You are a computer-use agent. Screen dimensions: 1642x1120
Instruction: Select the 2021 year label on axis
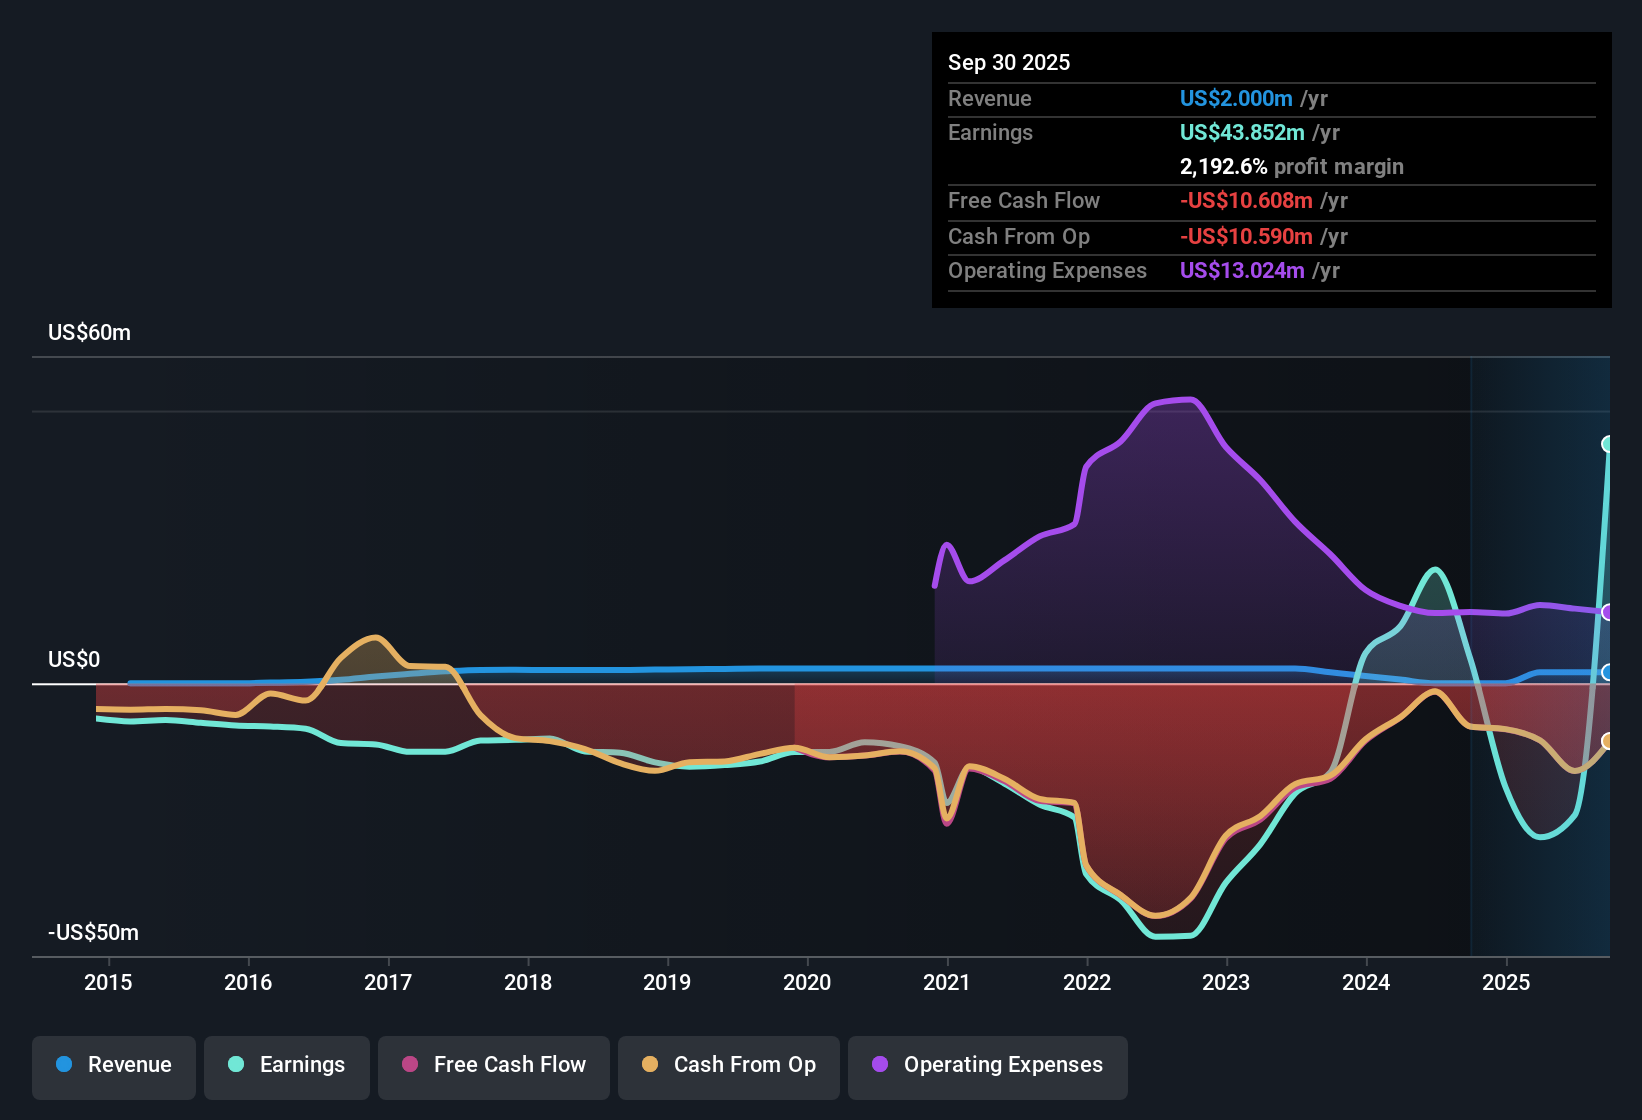click(x=948, y=982)
